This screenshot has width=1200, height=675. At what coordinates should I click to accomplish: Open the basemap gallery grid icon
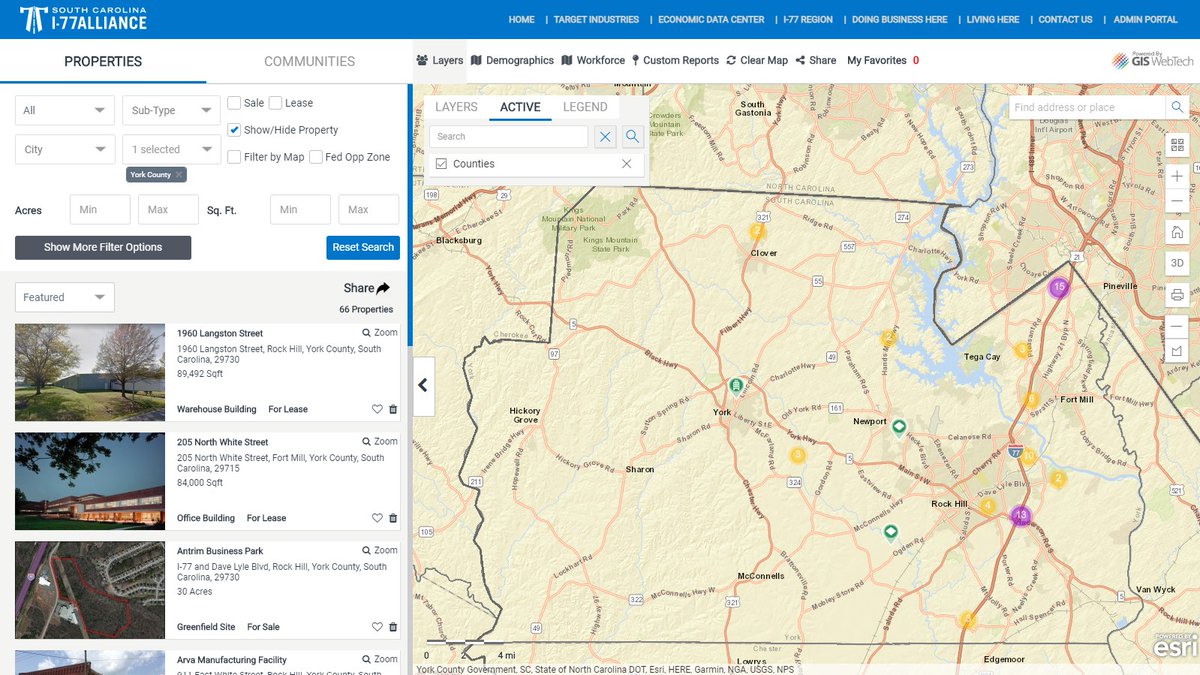pos(1177,145)
